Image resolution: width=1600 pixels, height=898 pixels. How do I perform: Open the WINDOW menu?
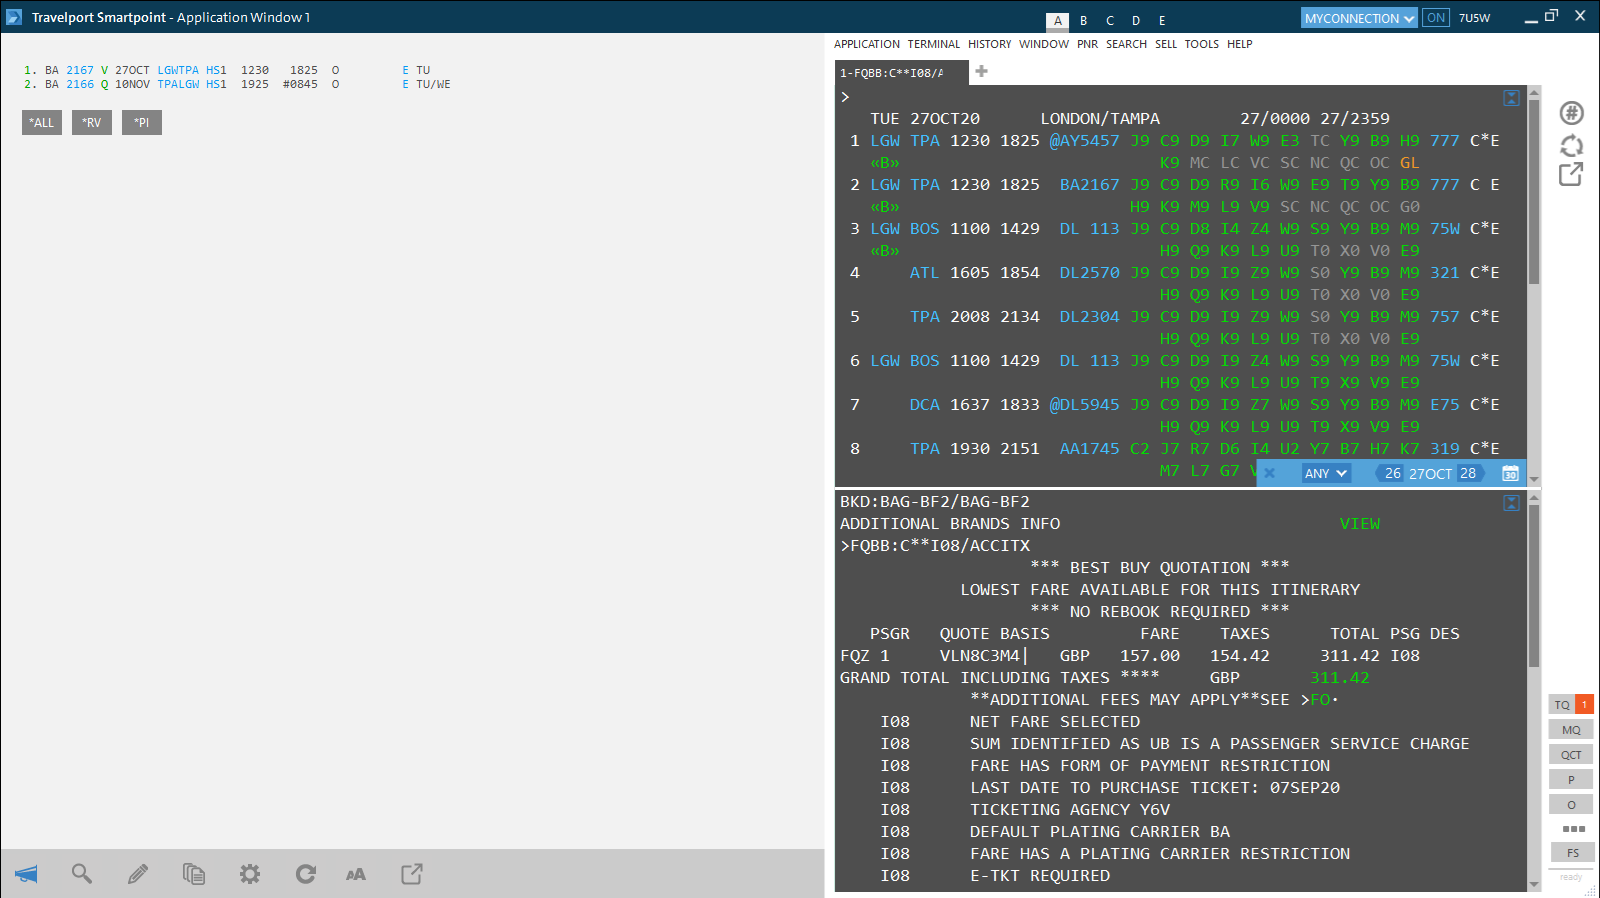[1044, 44]
